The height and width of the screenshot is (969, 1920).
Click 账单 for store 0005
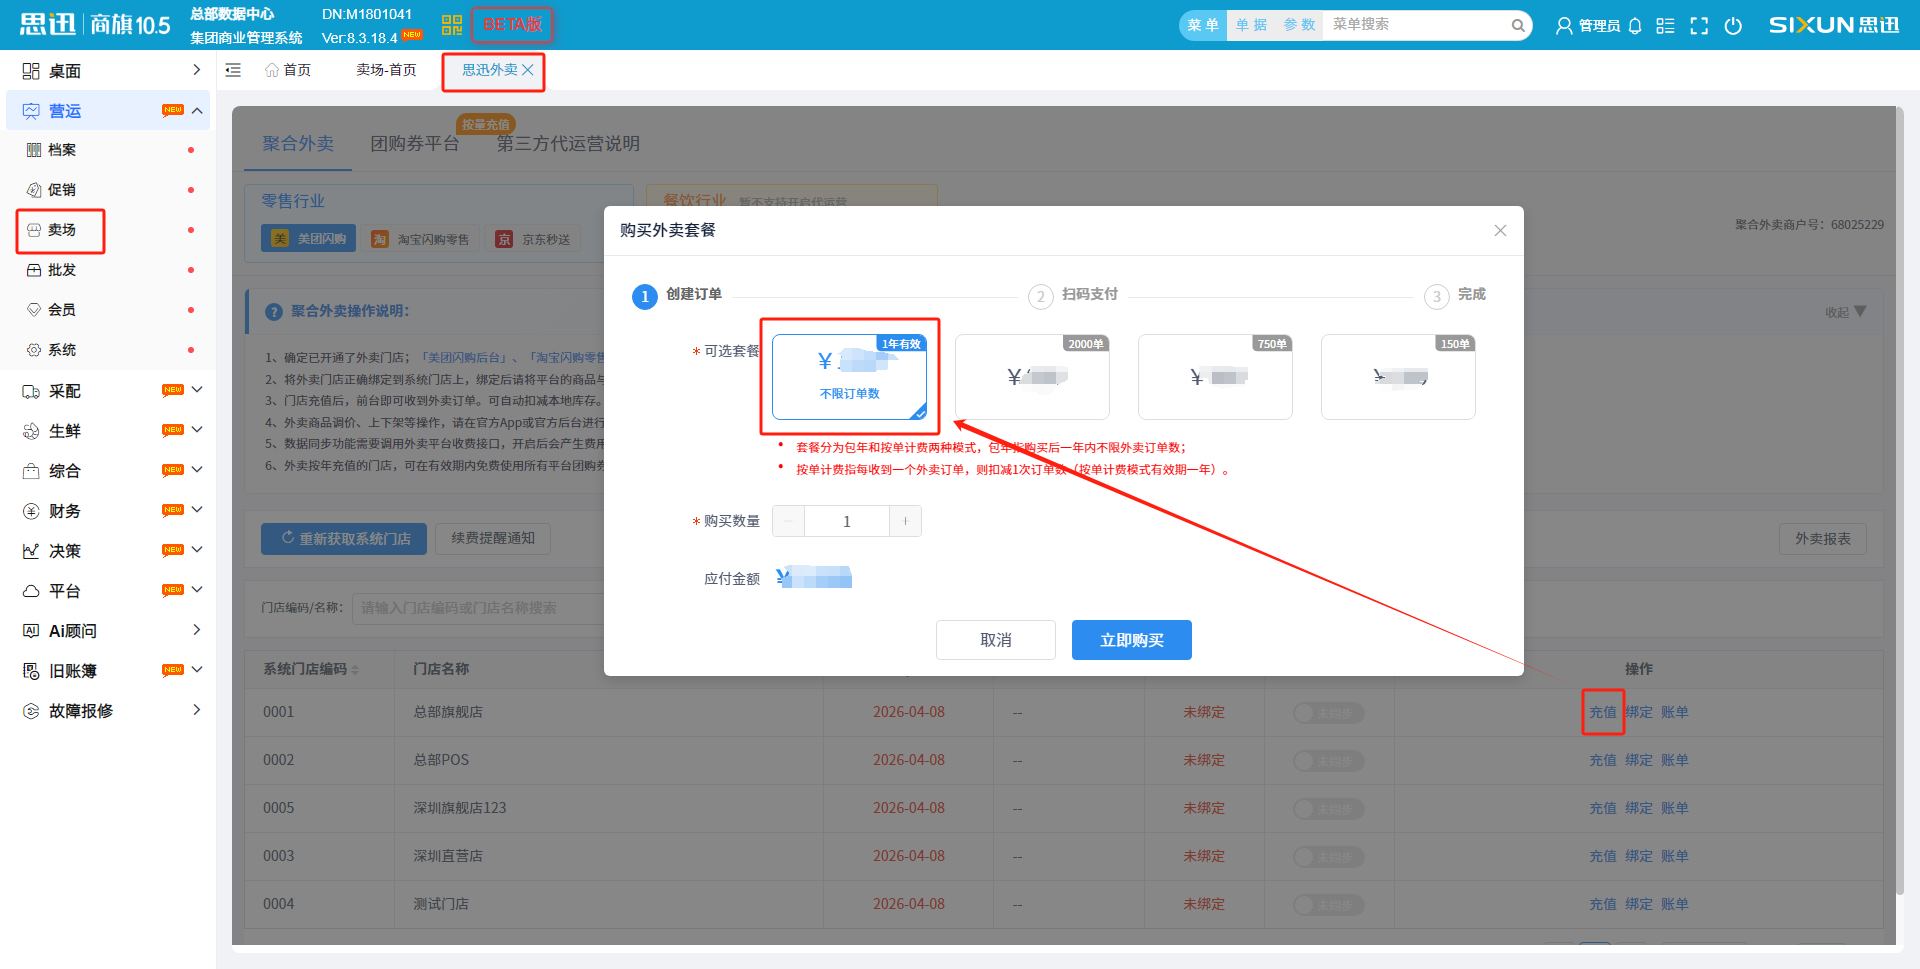coord(1675,808)
